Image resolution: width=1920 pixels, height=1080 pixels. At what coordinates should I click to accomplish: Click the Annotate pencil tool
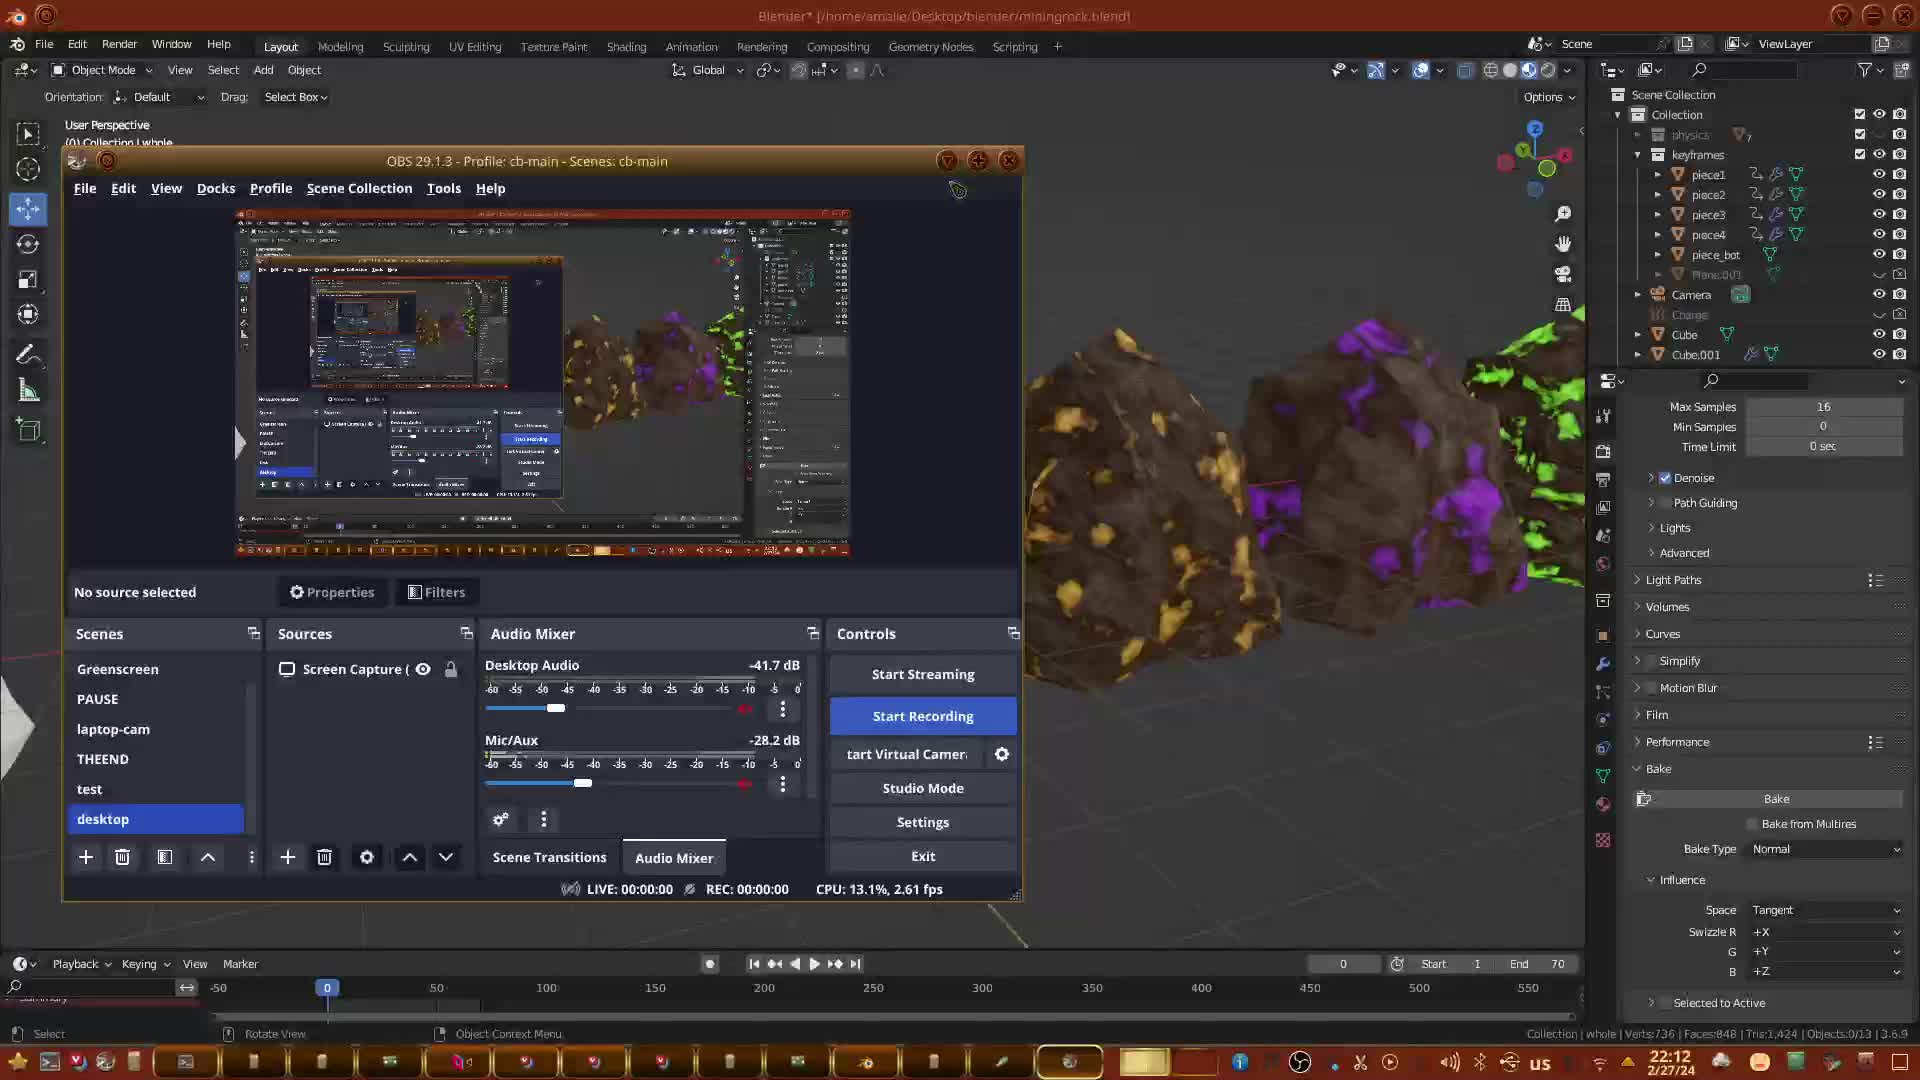tap(28, 354)
